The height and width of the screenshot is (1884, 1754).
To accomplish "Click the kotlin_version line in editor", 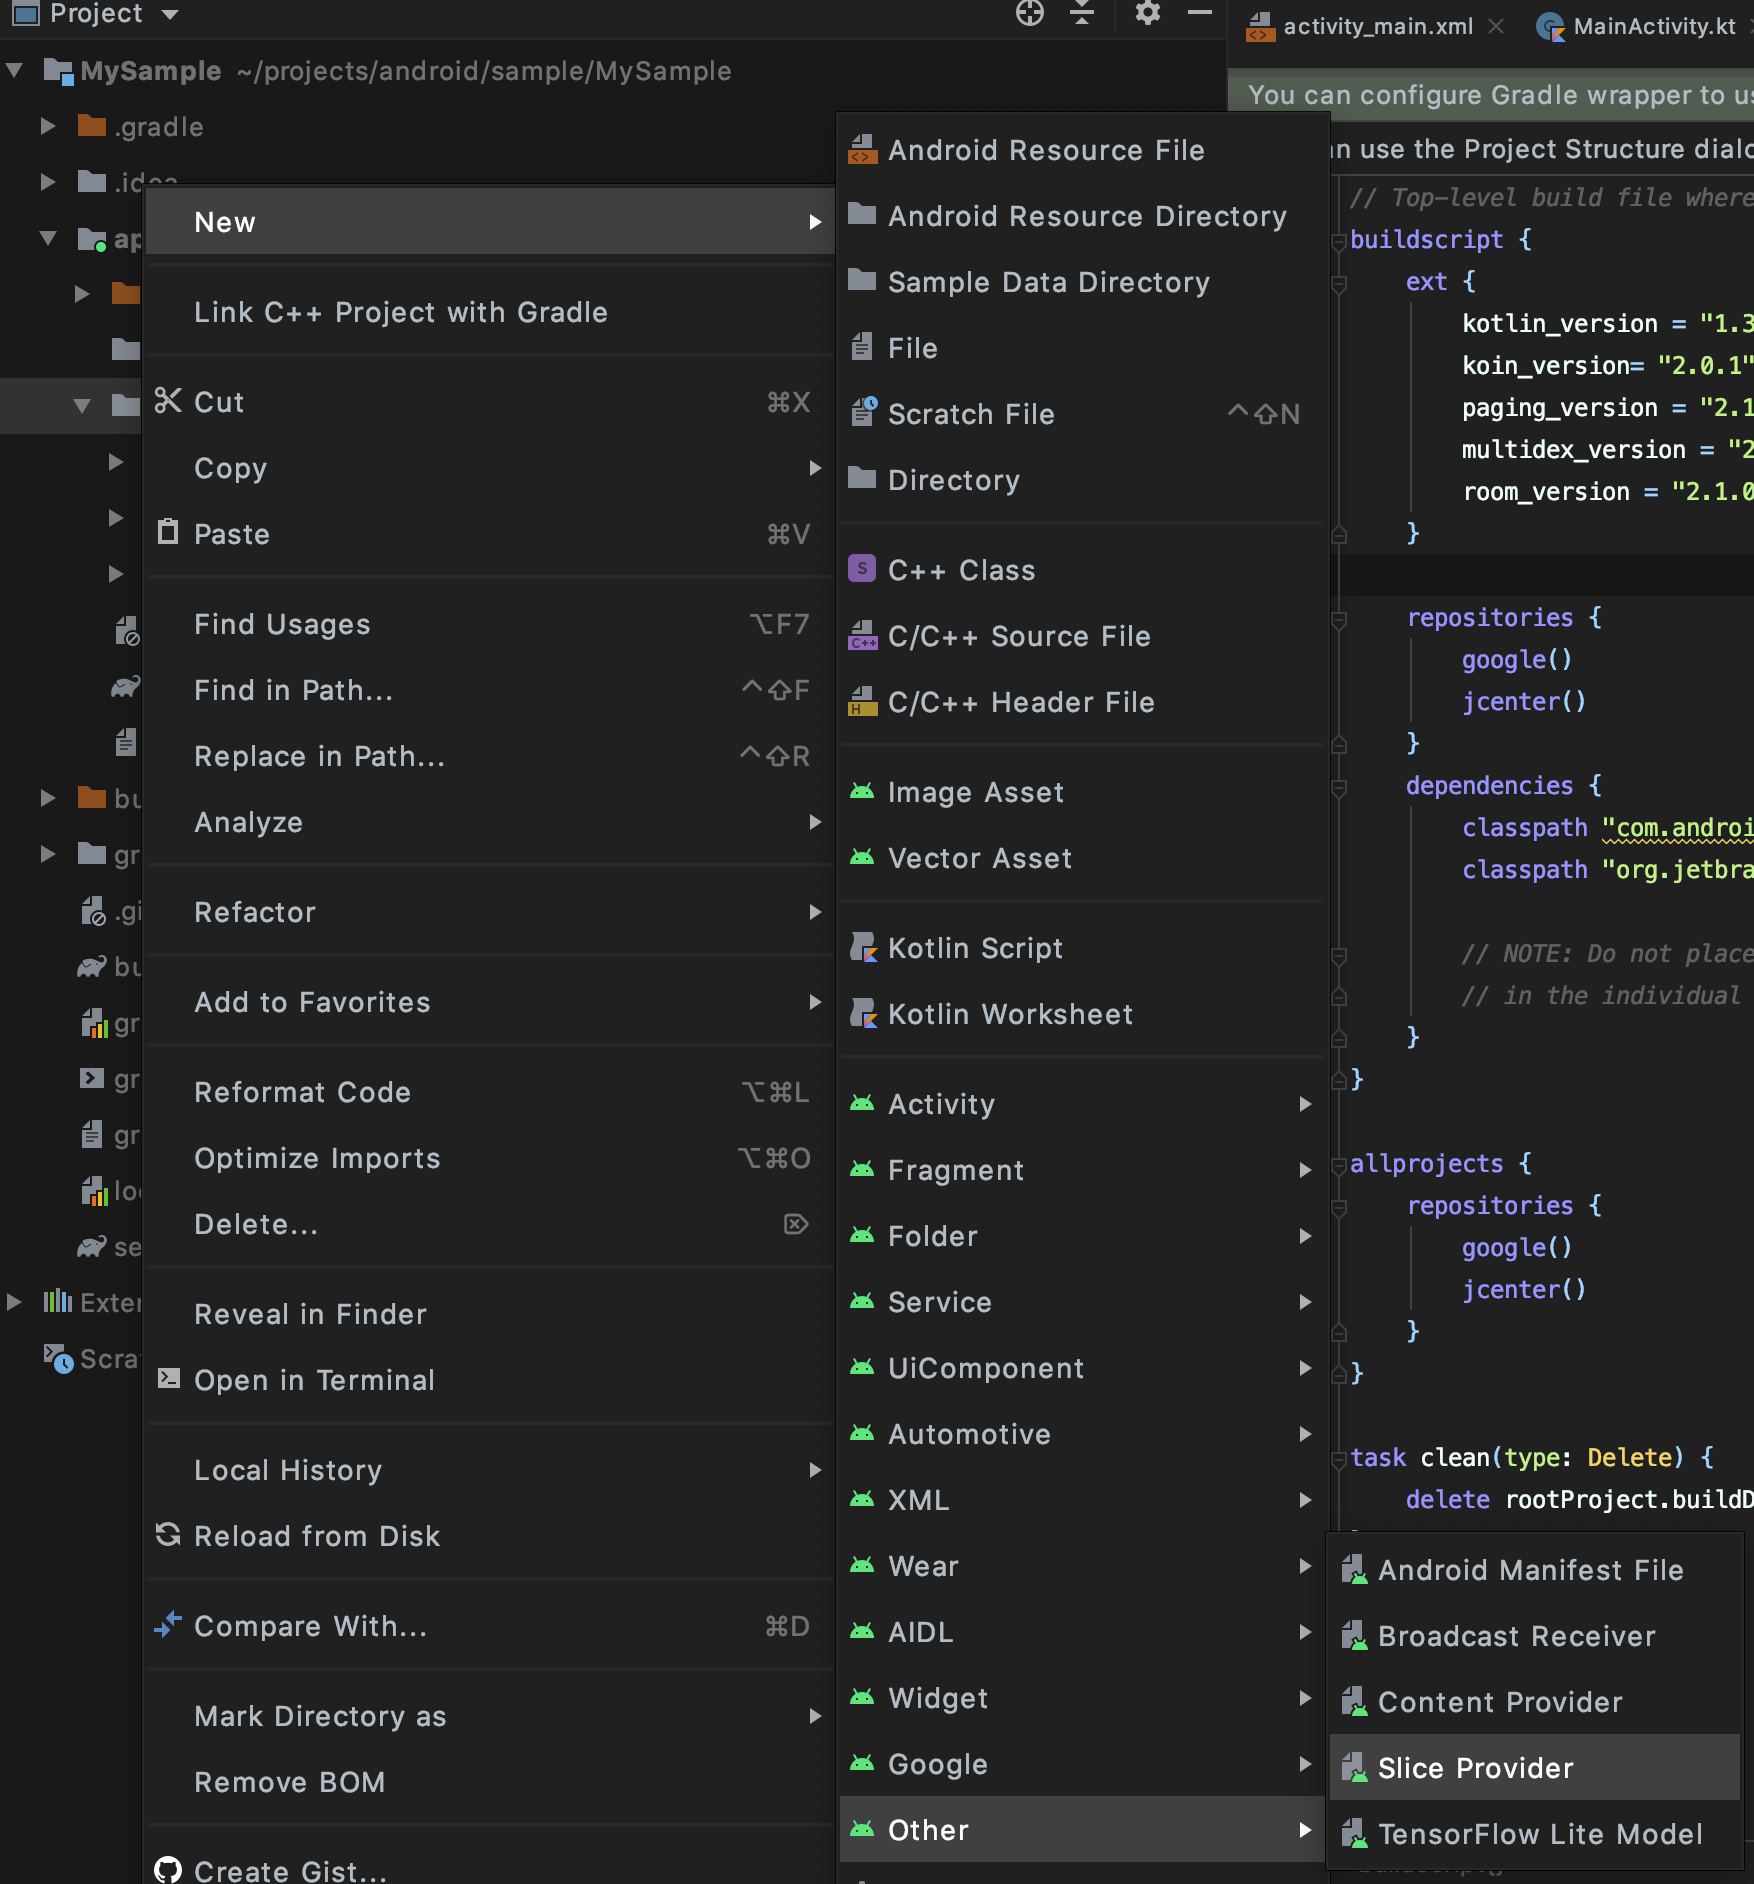I will (1607, 323).
